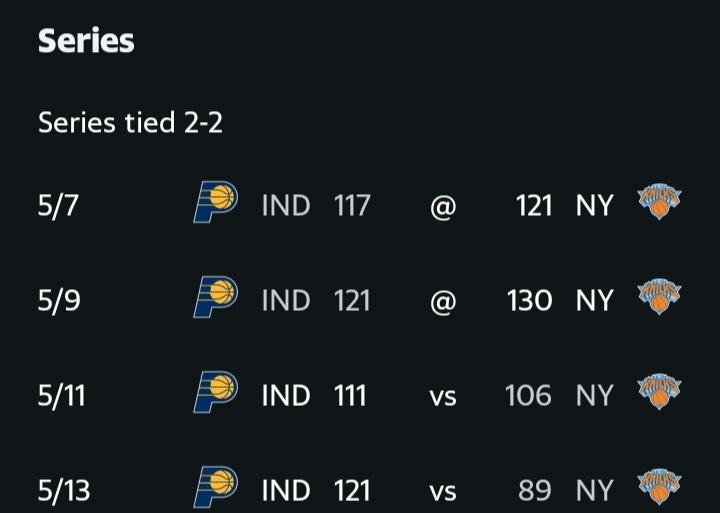Select the Knicks logo in 5/9 row
The width and height of the screenshot is (720, 513).
tap(659, 297)
